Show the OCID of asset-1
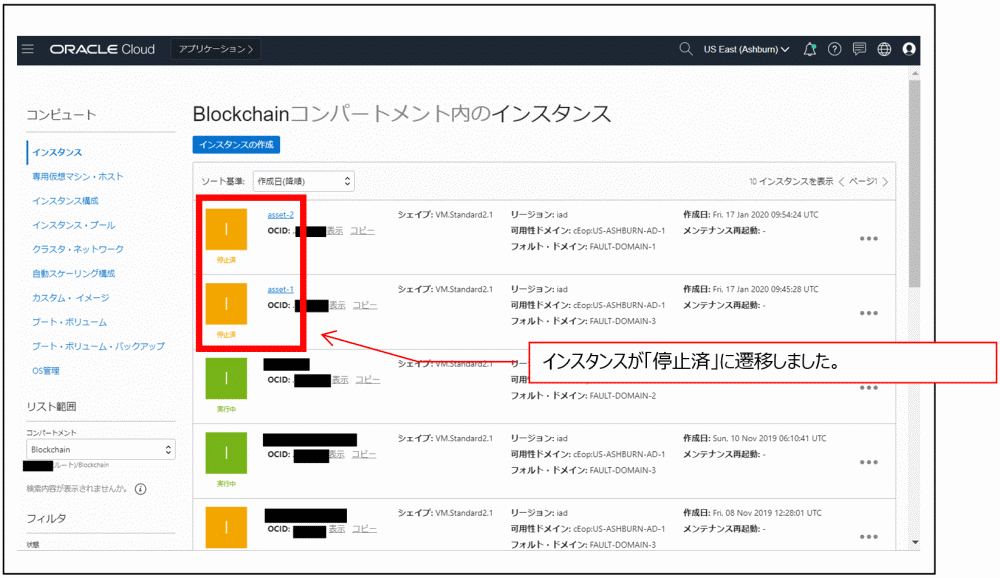Image resolution: width=1000 pixels, height=578 pixels. point(337,306)
